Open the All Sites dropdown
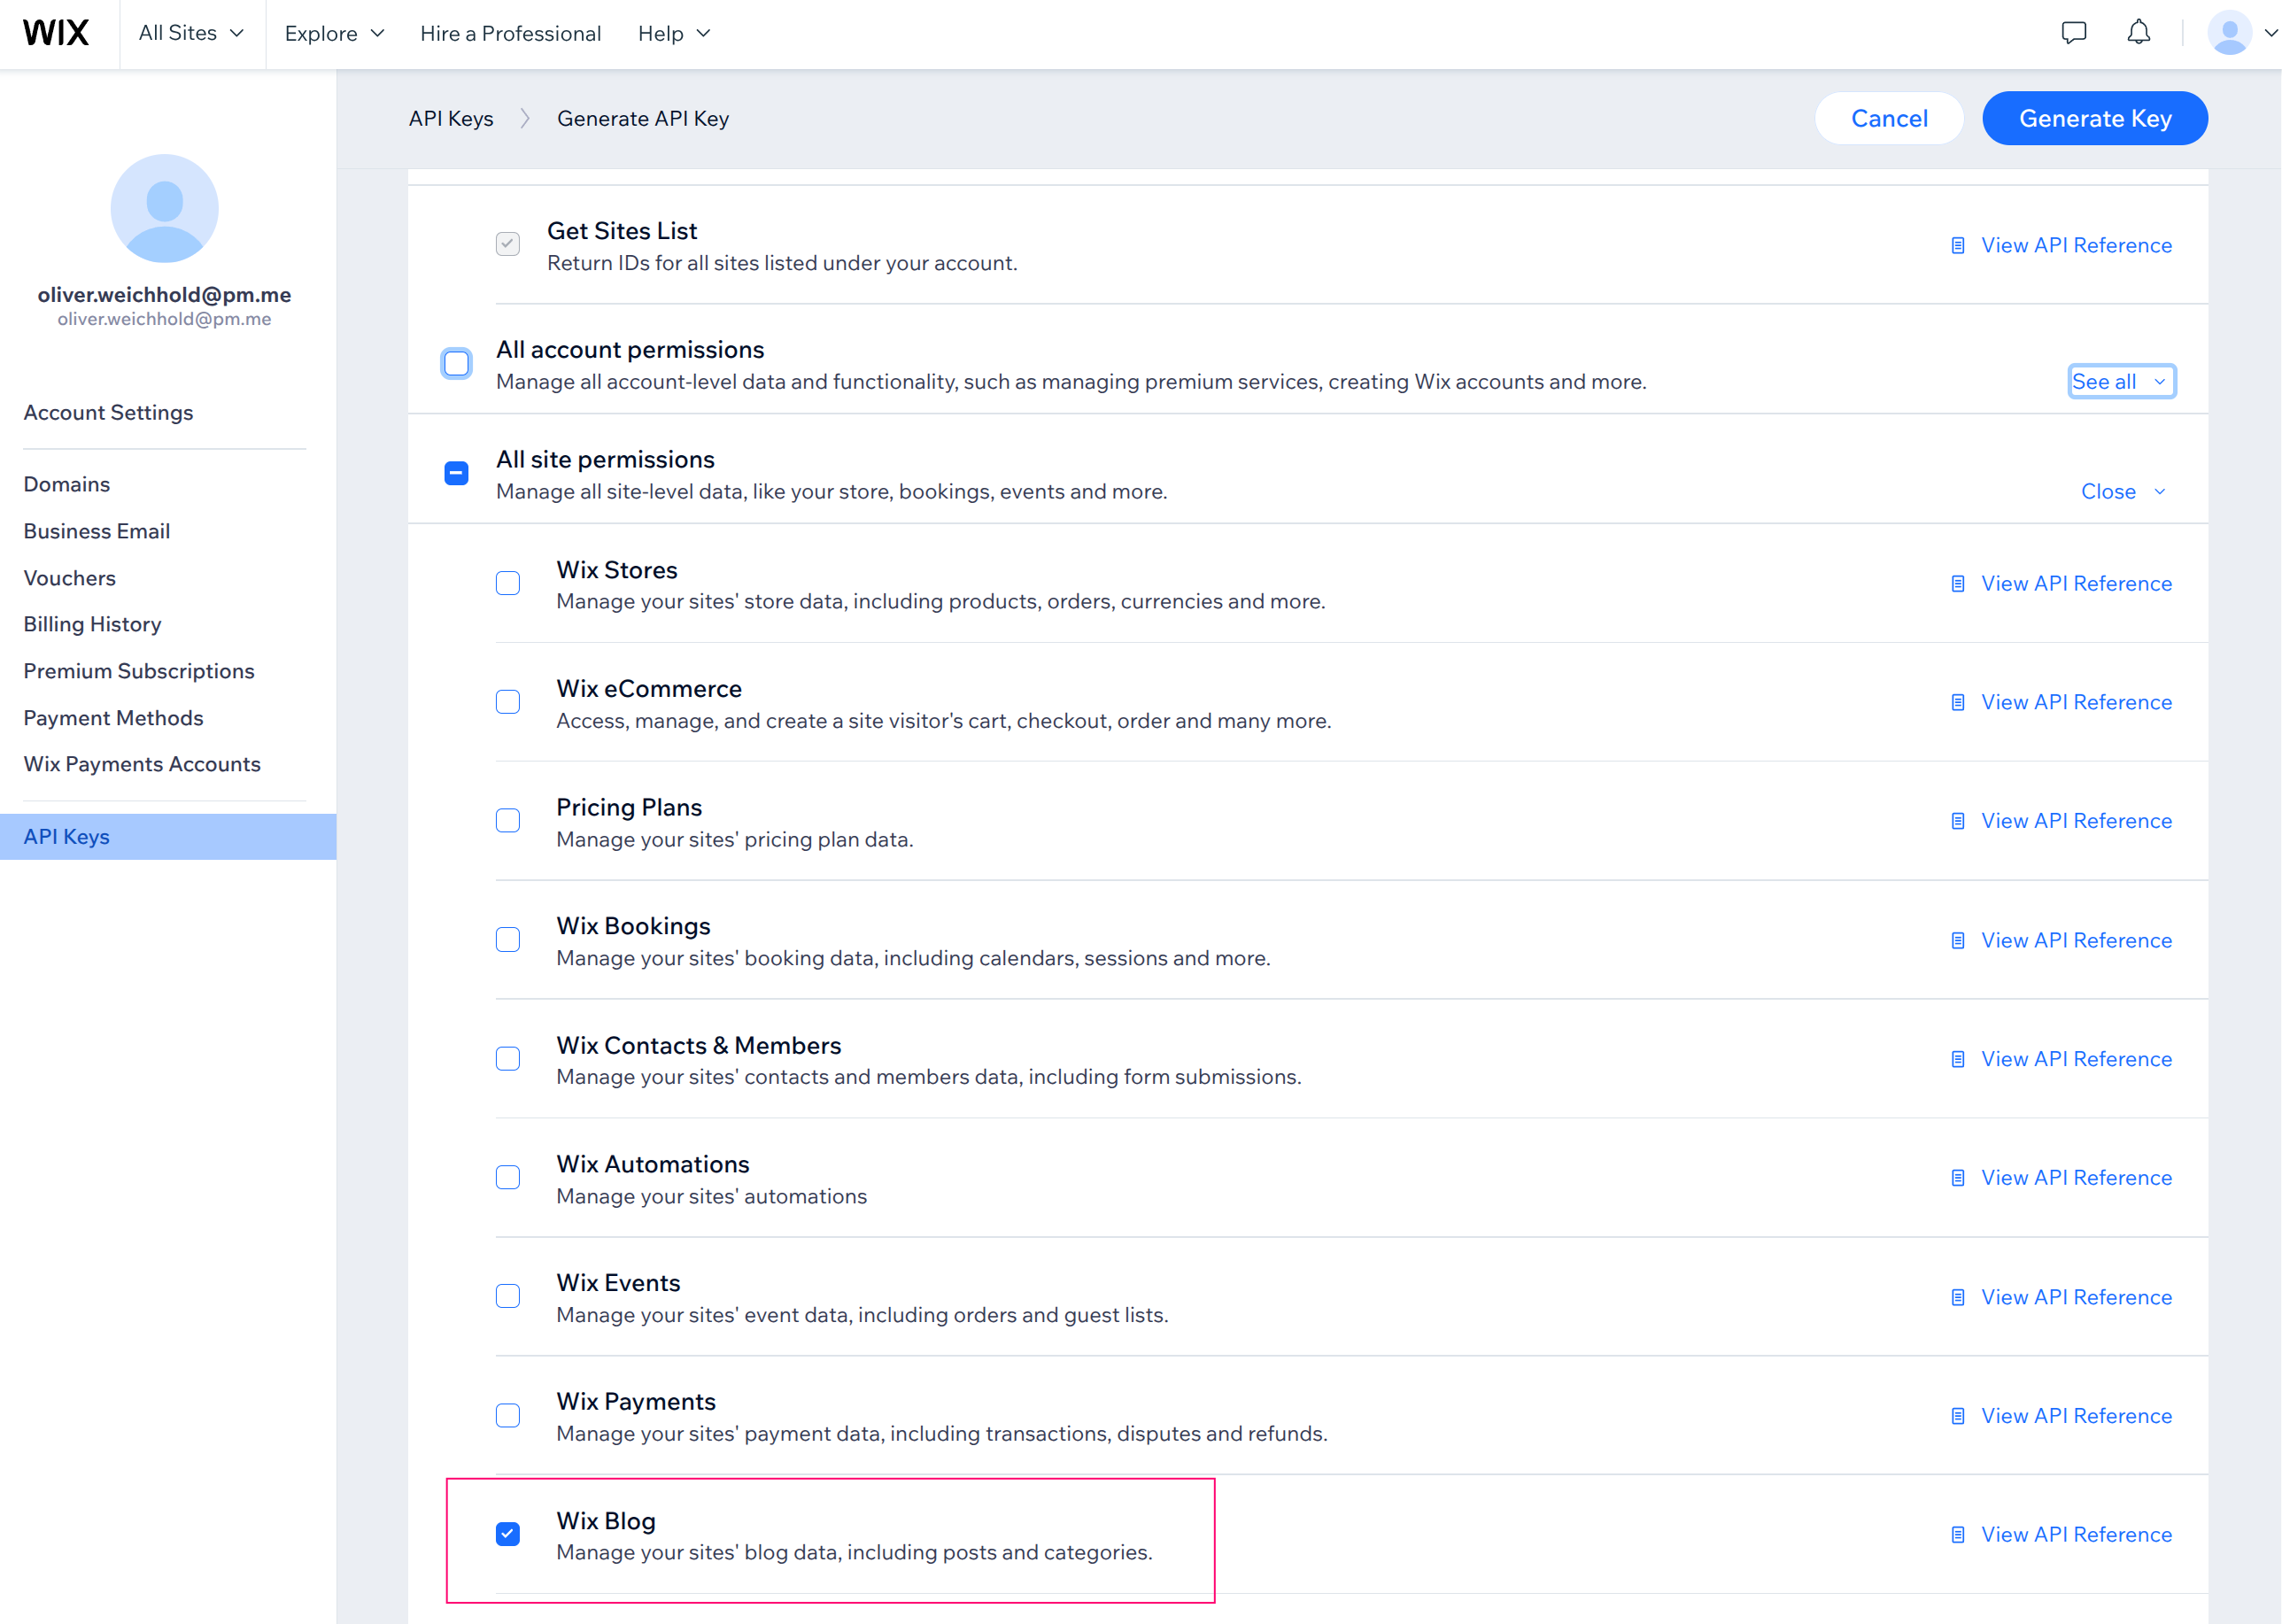 click(191, 33)
